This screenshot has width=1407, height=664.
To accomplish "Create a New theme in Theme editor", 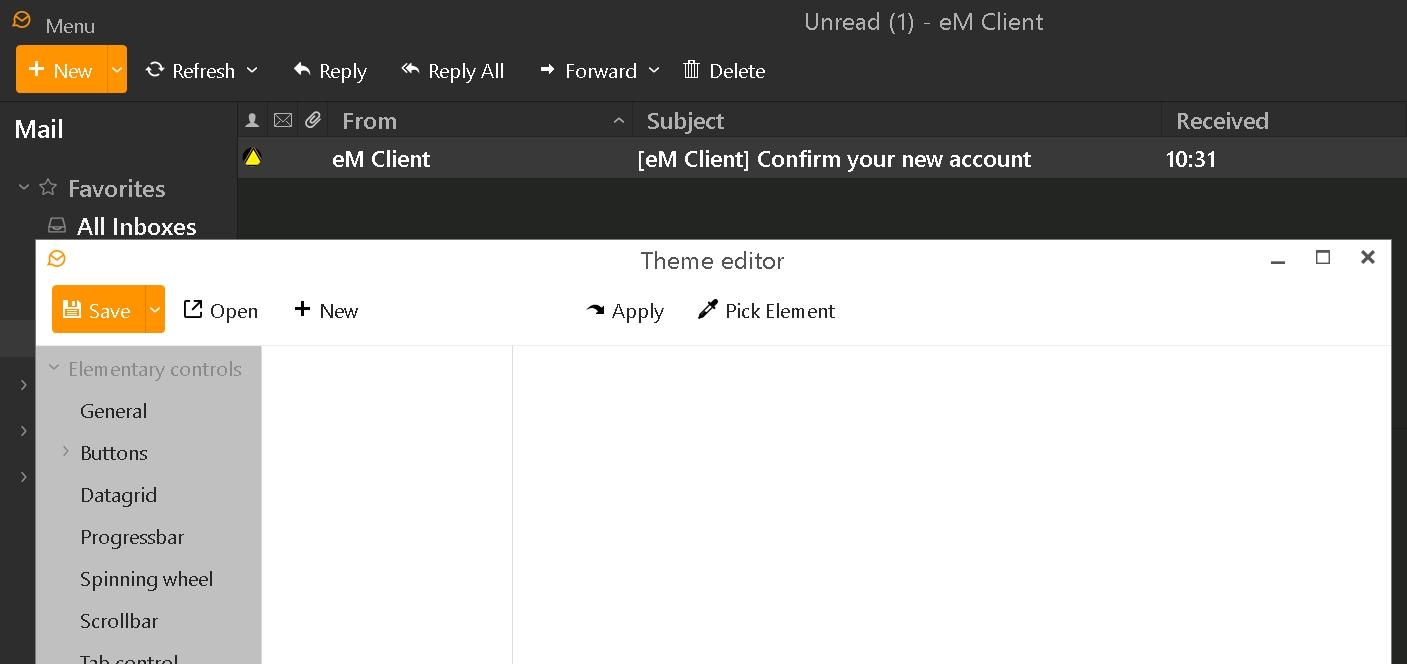I will tap(326, 310).
